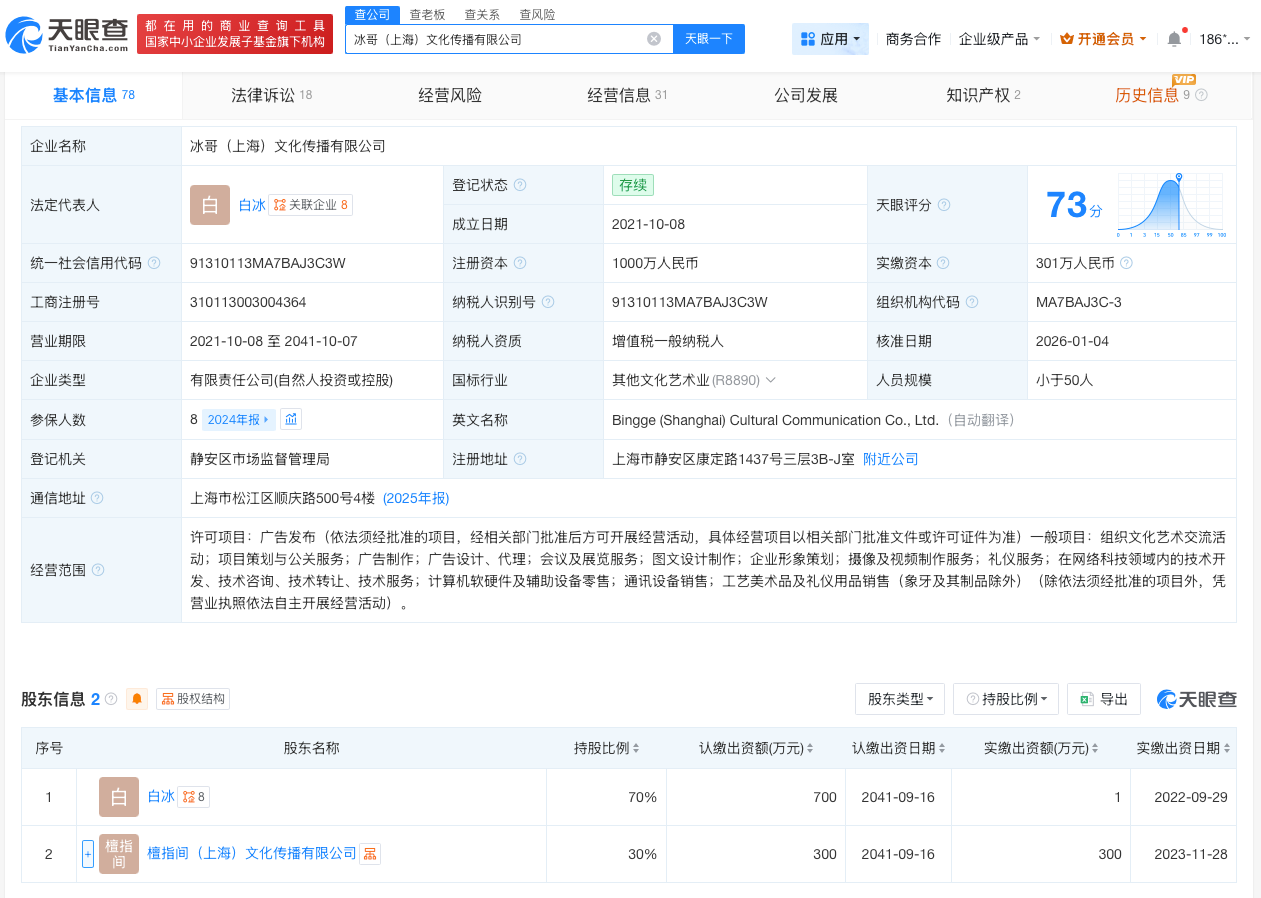Open help icon next to 天眼评分
1261x898 pixels.
[944, 205]
